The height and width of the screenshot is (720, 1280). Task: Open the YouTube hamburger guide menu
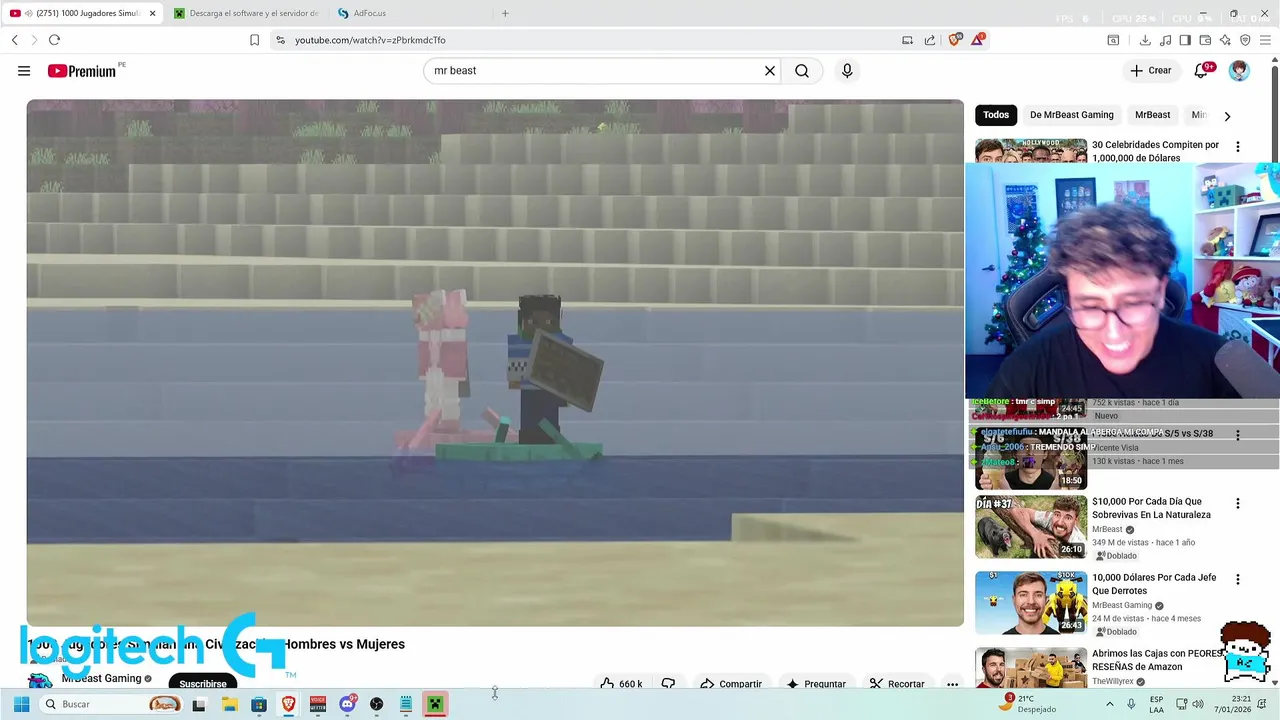point(24,71)
